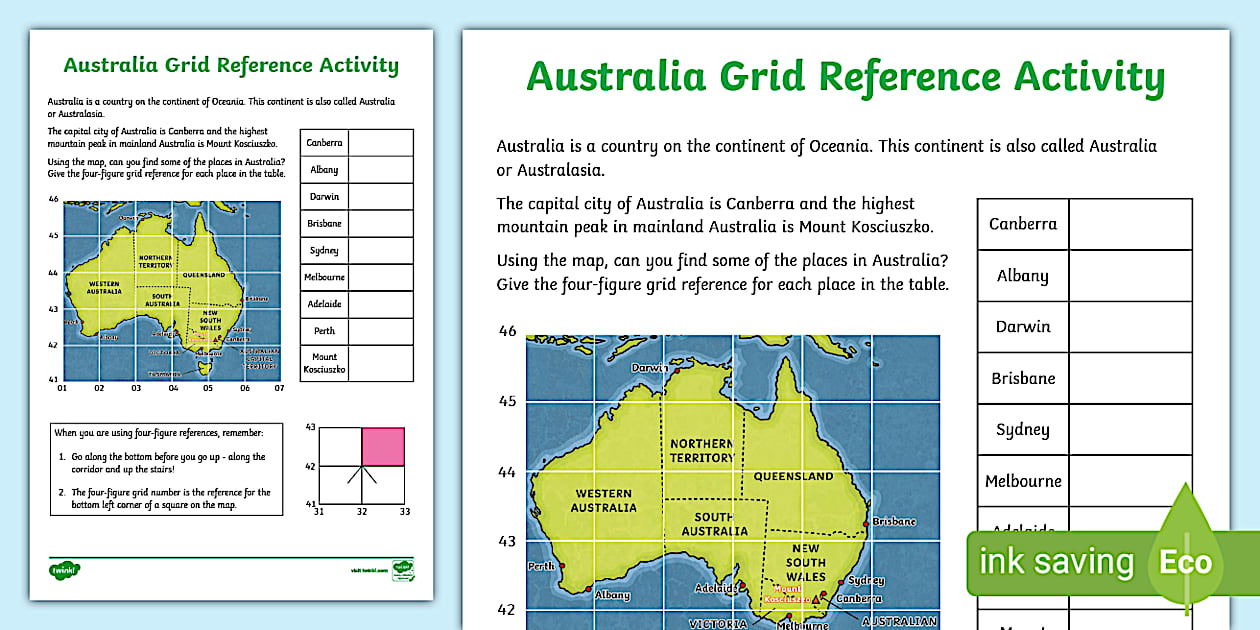The height and width of the screenshot is (630, 1260).
Task: Click the Darwin label in the large table
Action: (x=1023, y=327)
